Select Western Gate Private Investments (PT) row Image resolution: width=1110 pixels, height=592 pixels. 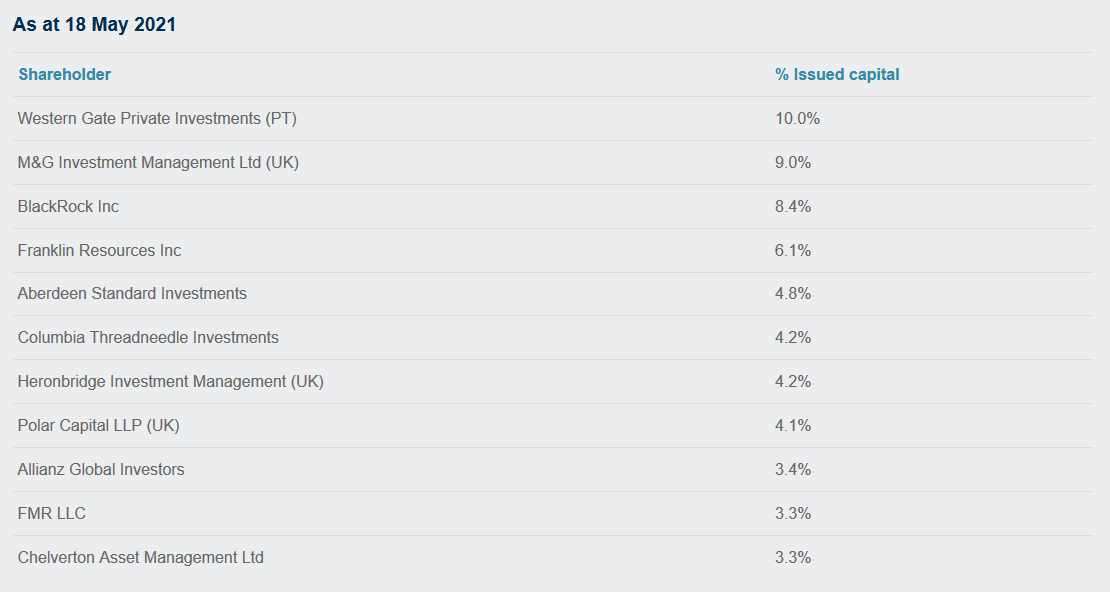tap(553, 118)
